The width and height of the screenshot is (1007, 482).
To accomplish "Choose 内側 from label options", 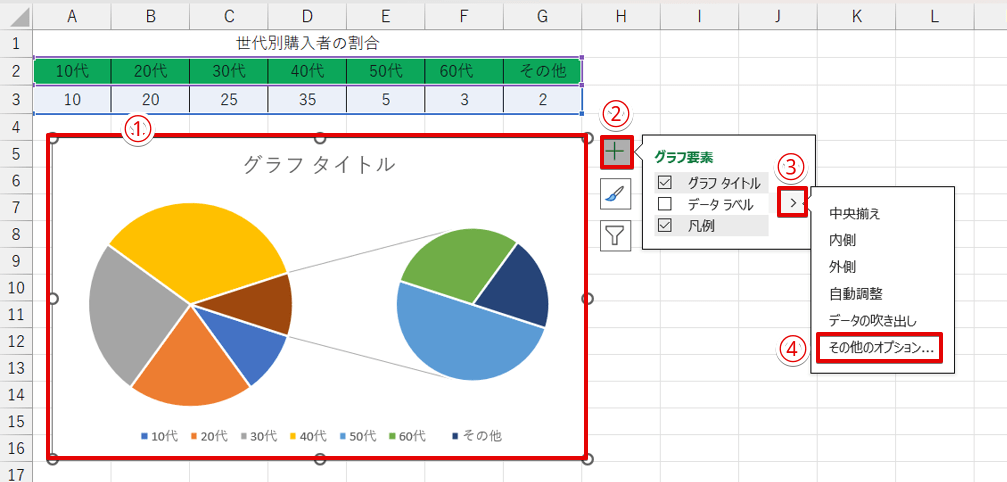I will [843, 240].
